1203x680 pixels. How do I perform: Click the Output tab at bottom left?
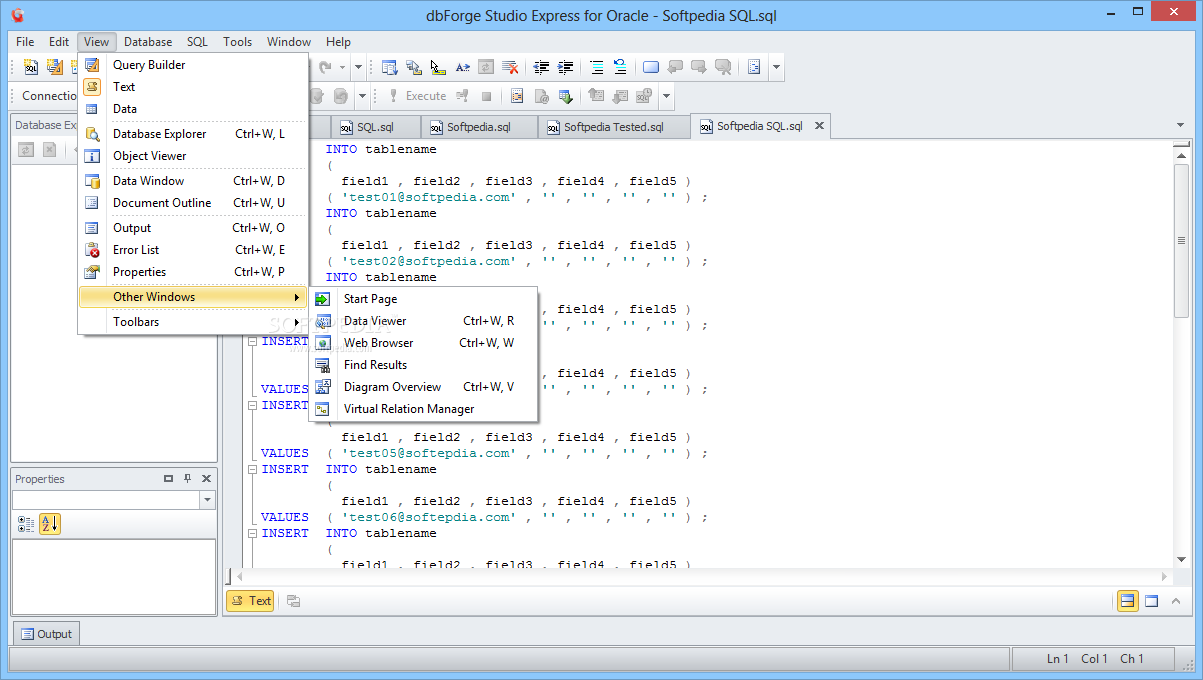[x=46, y=634]
